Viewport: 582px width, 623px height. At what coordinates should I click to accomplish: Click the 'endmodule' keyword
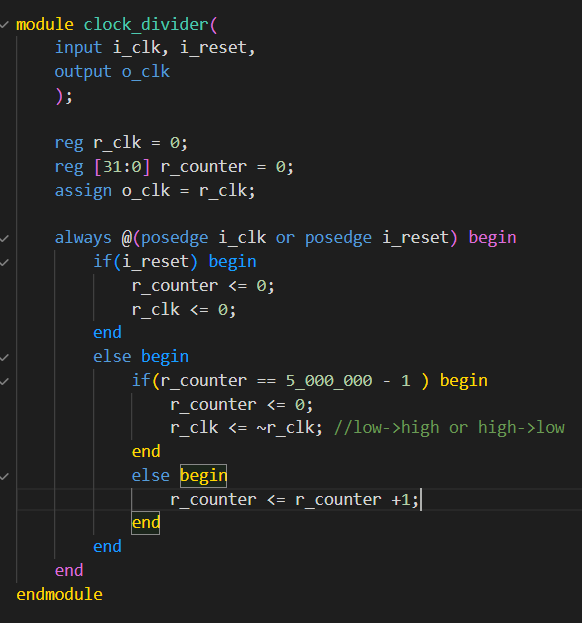59,594
